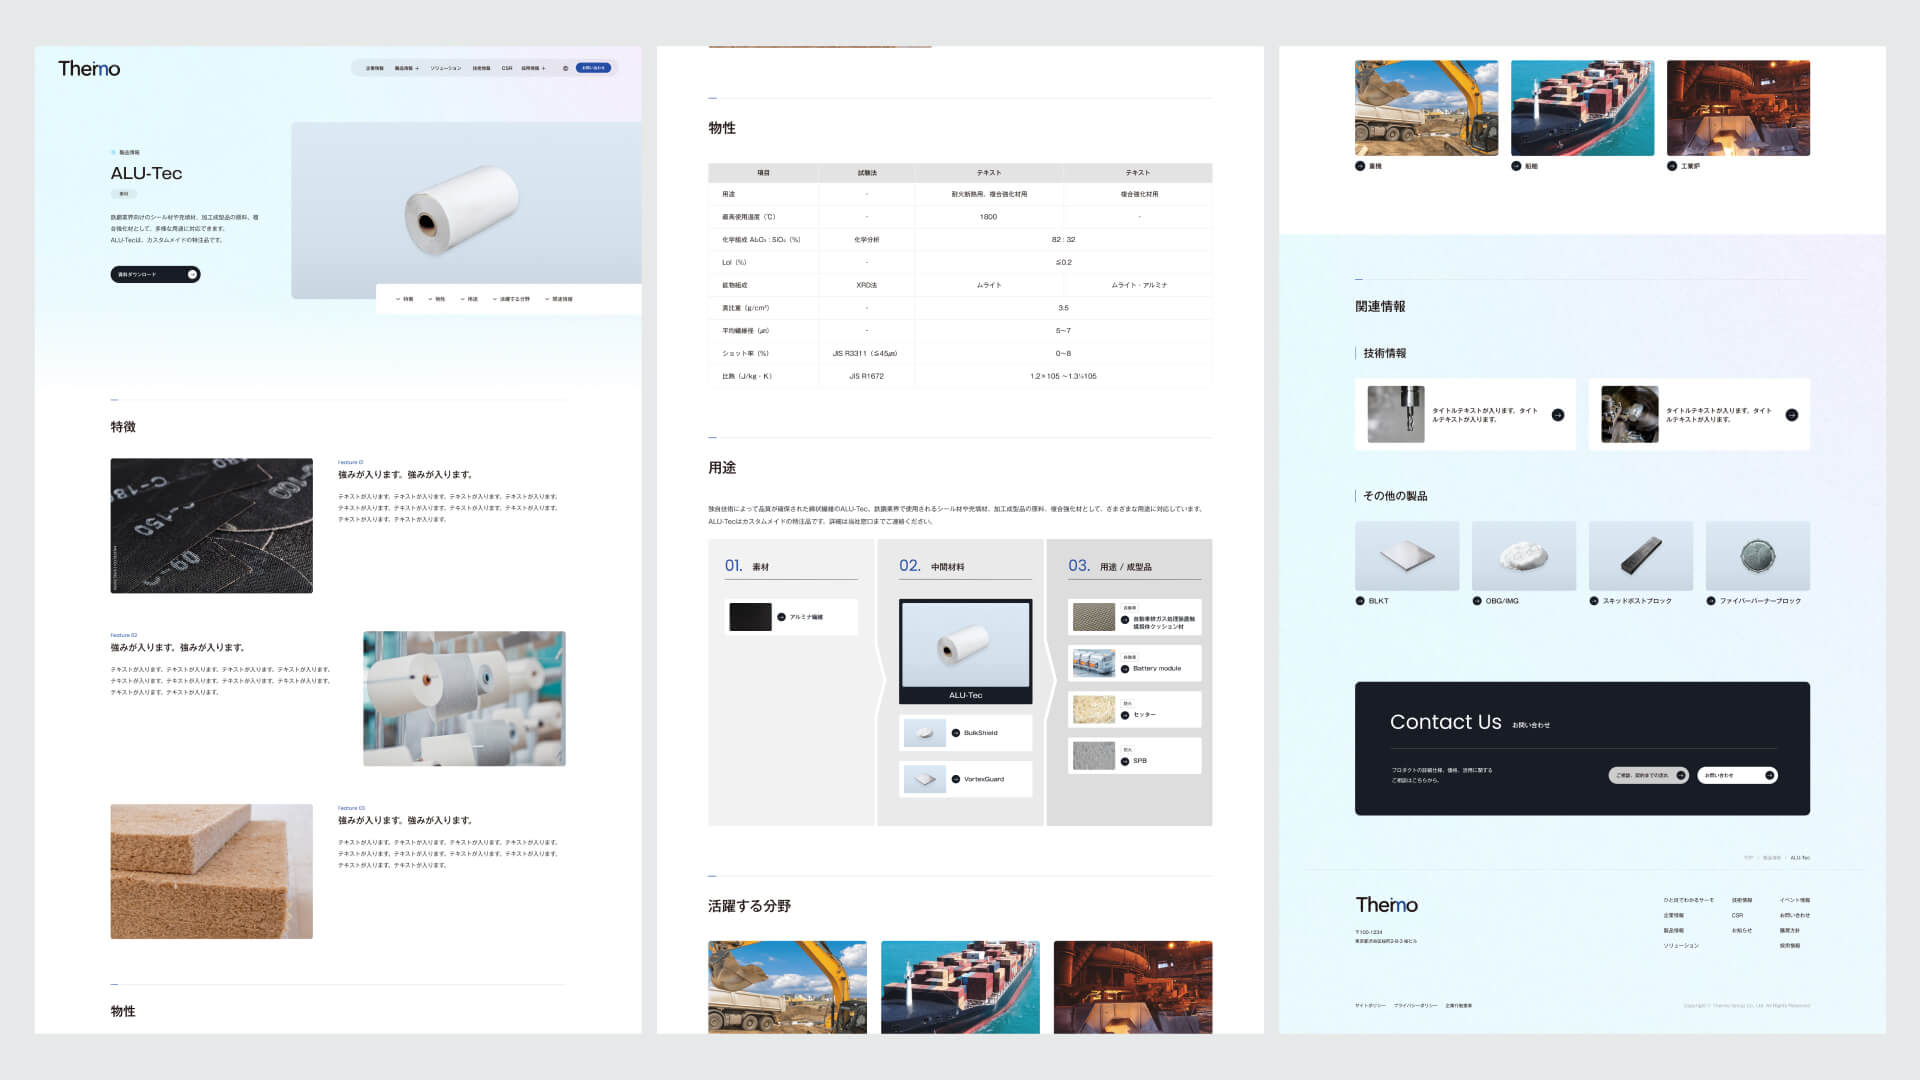The image size is (1920, 1080).
Task: Jump to 活躍する分野 anchor link
Action: click(511, 299)
